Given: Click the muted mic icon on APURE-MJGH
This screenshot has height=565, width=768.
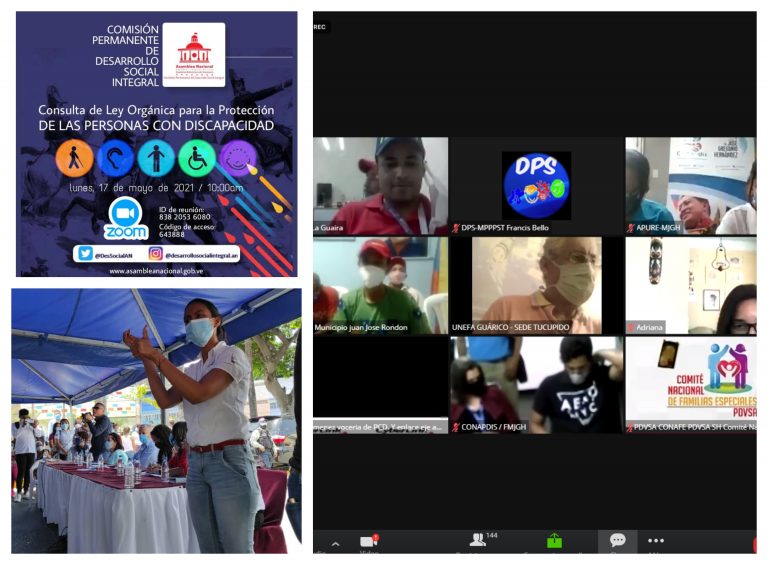Looking at the screenshot, I should pos(631,228).
